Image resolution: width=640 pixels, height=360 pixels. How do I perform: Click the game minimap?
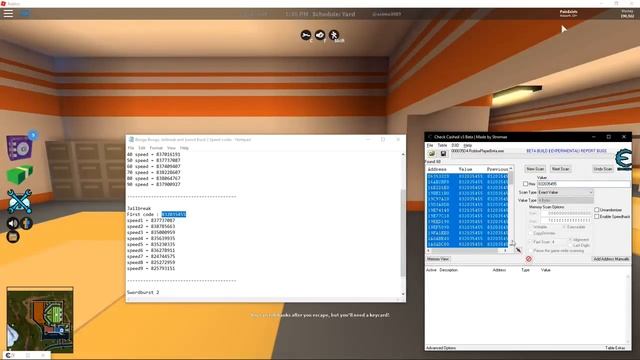(x=40, y=320)
